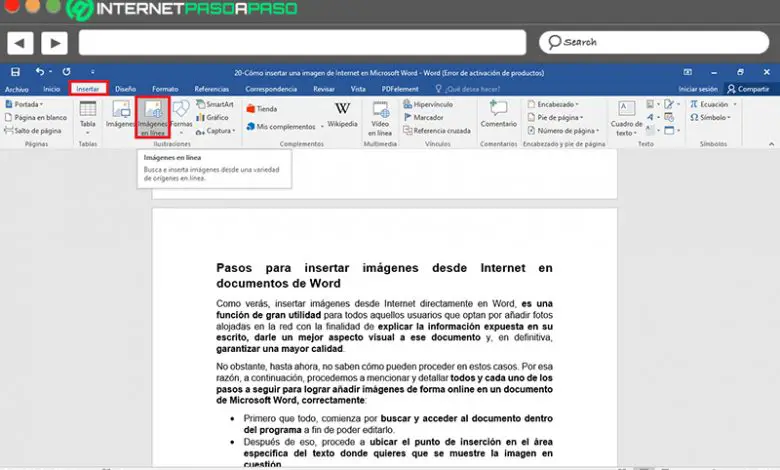Insert a Salto de página
The height and width of the screenshot is (470, 780).
click(x=33, y=131)
